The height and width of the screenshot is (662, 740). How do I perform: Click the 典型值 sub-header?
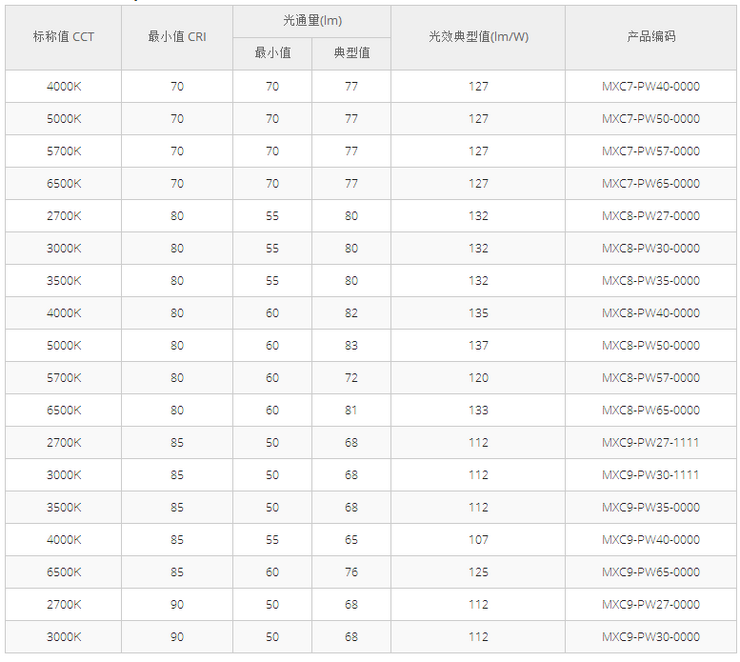(x=352, y=53)
